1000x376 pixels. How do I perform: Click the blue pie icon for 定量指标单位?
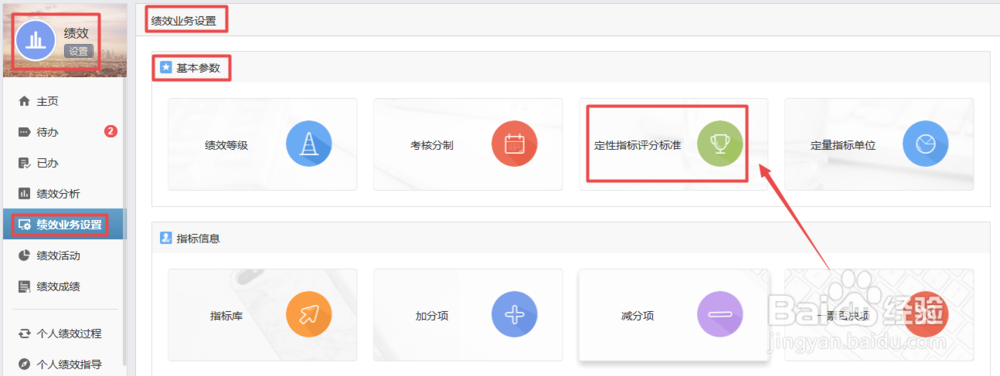point(925,144)
